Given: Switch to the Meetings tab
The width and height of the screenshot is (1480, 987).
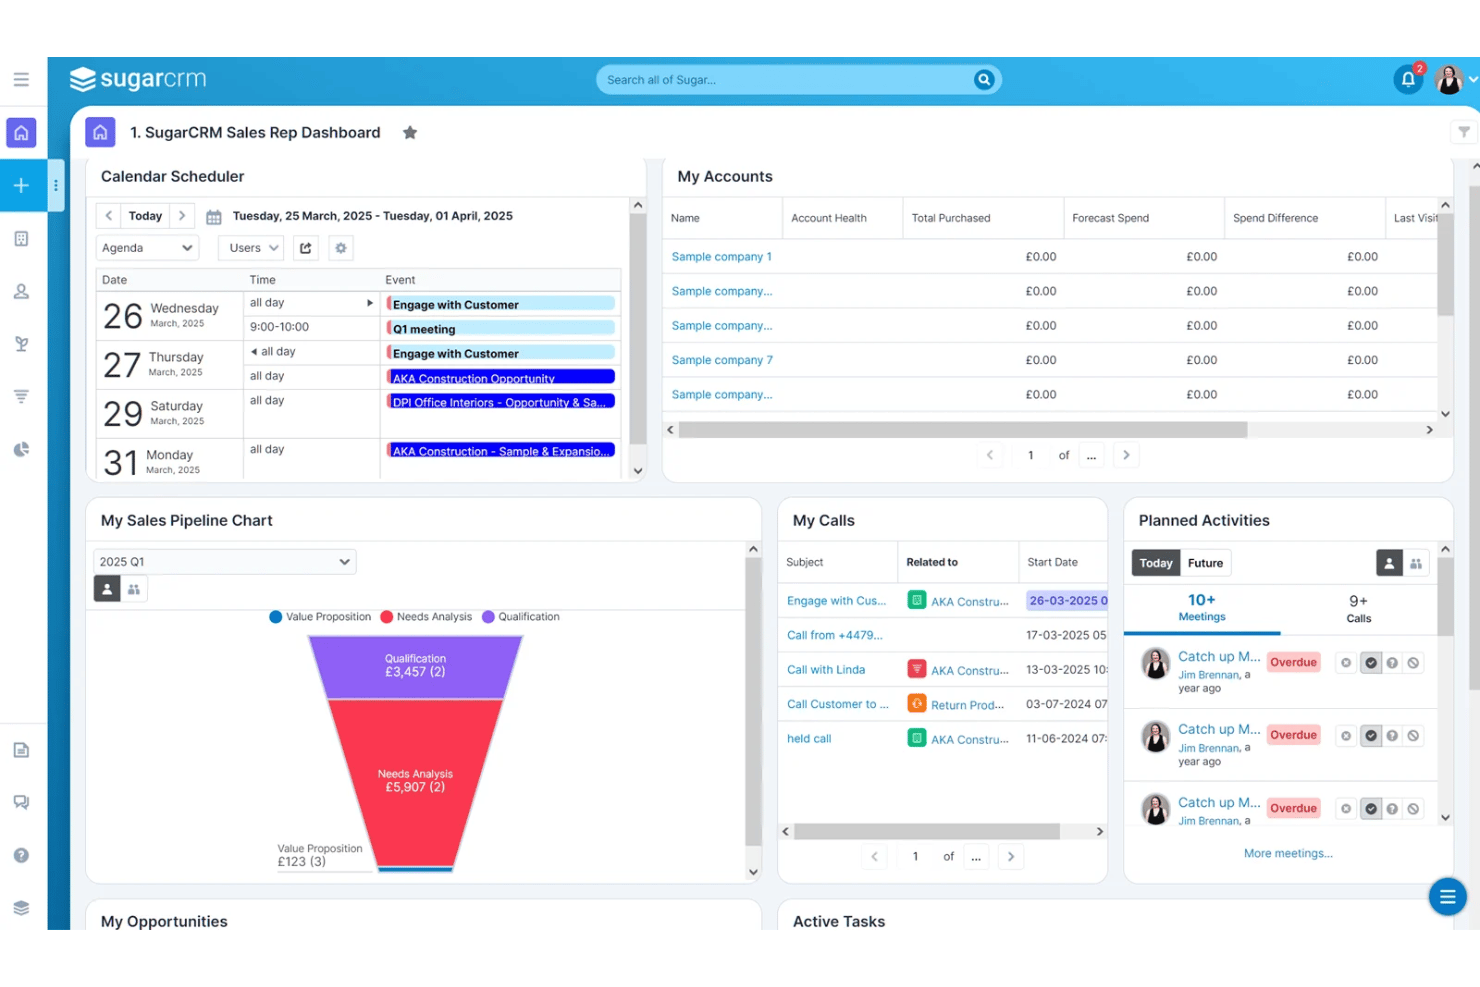Looking at the screenshot, I should click(1202, 607).
